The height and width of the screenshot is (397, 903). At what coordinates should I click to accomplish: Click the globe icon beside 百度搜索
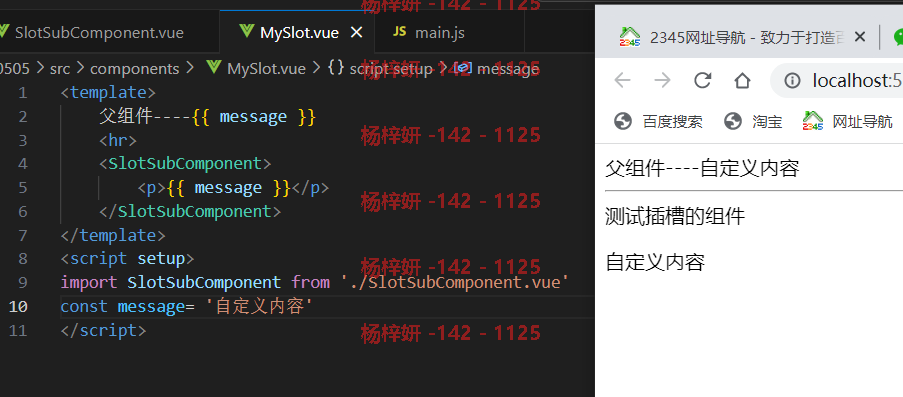pyautogui.click(x=623, y=122)
